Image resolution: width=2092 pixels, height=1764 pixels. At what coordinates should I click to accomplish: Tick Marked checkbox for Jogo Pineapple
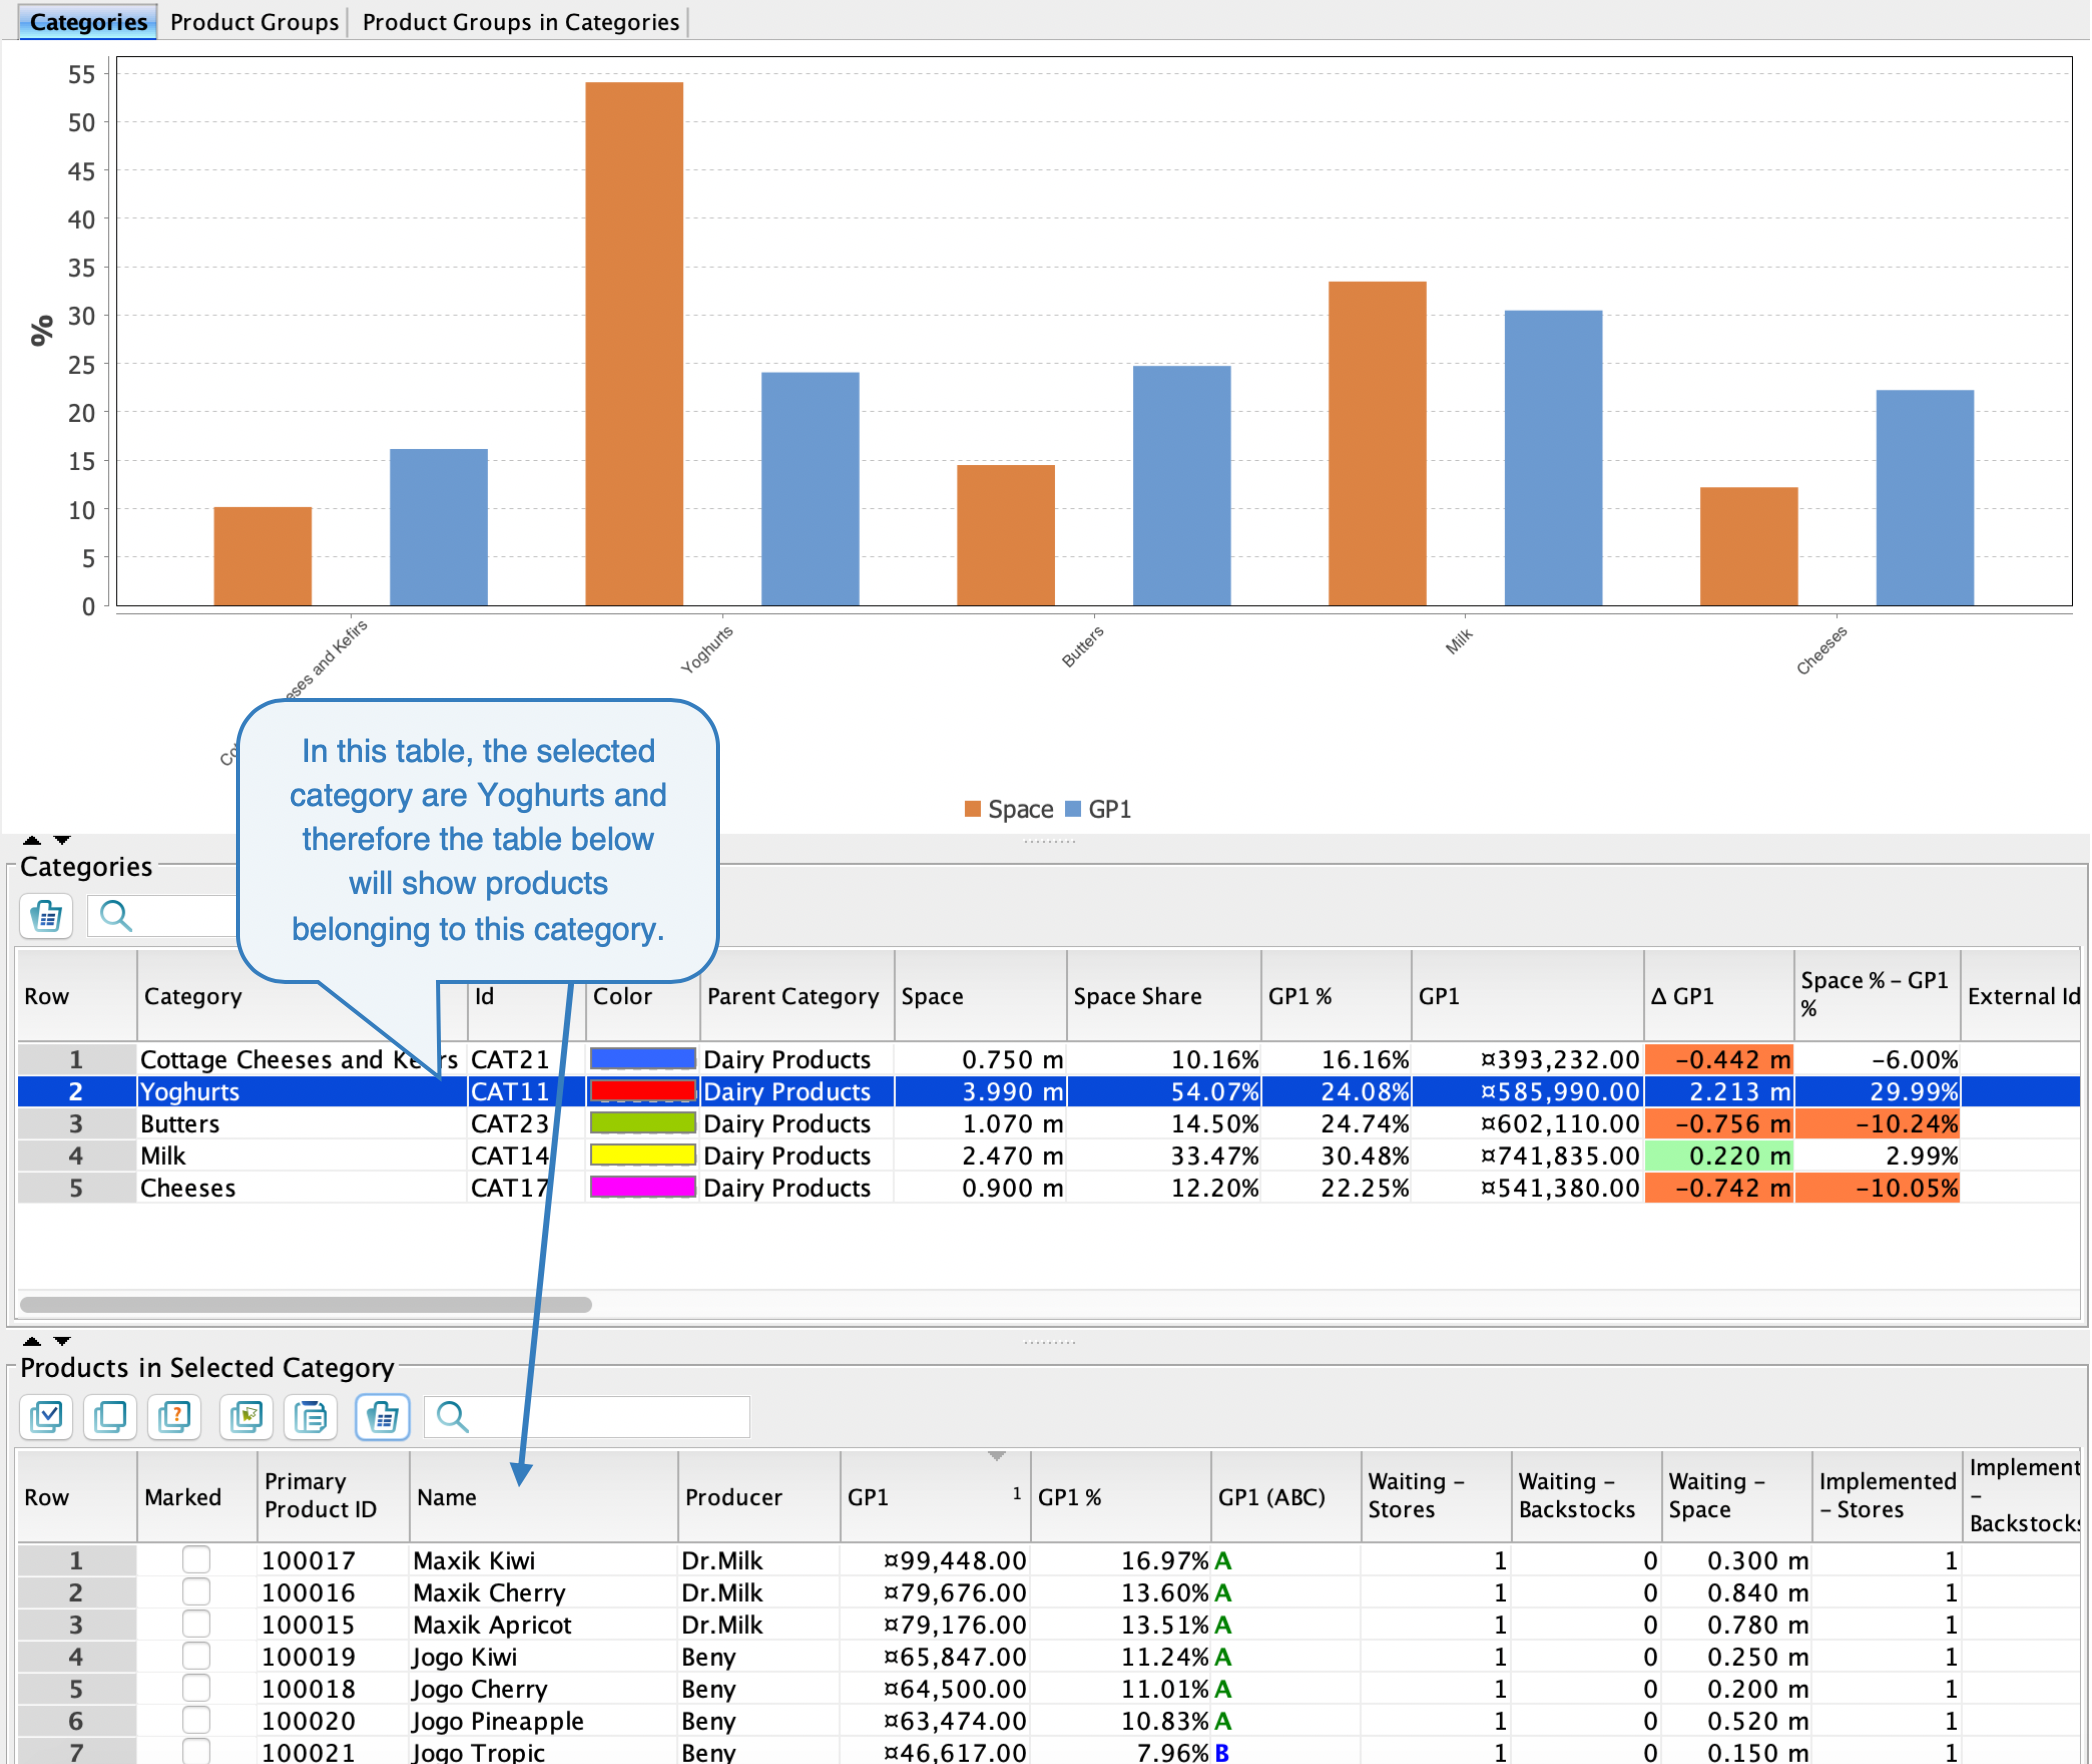196,1720
